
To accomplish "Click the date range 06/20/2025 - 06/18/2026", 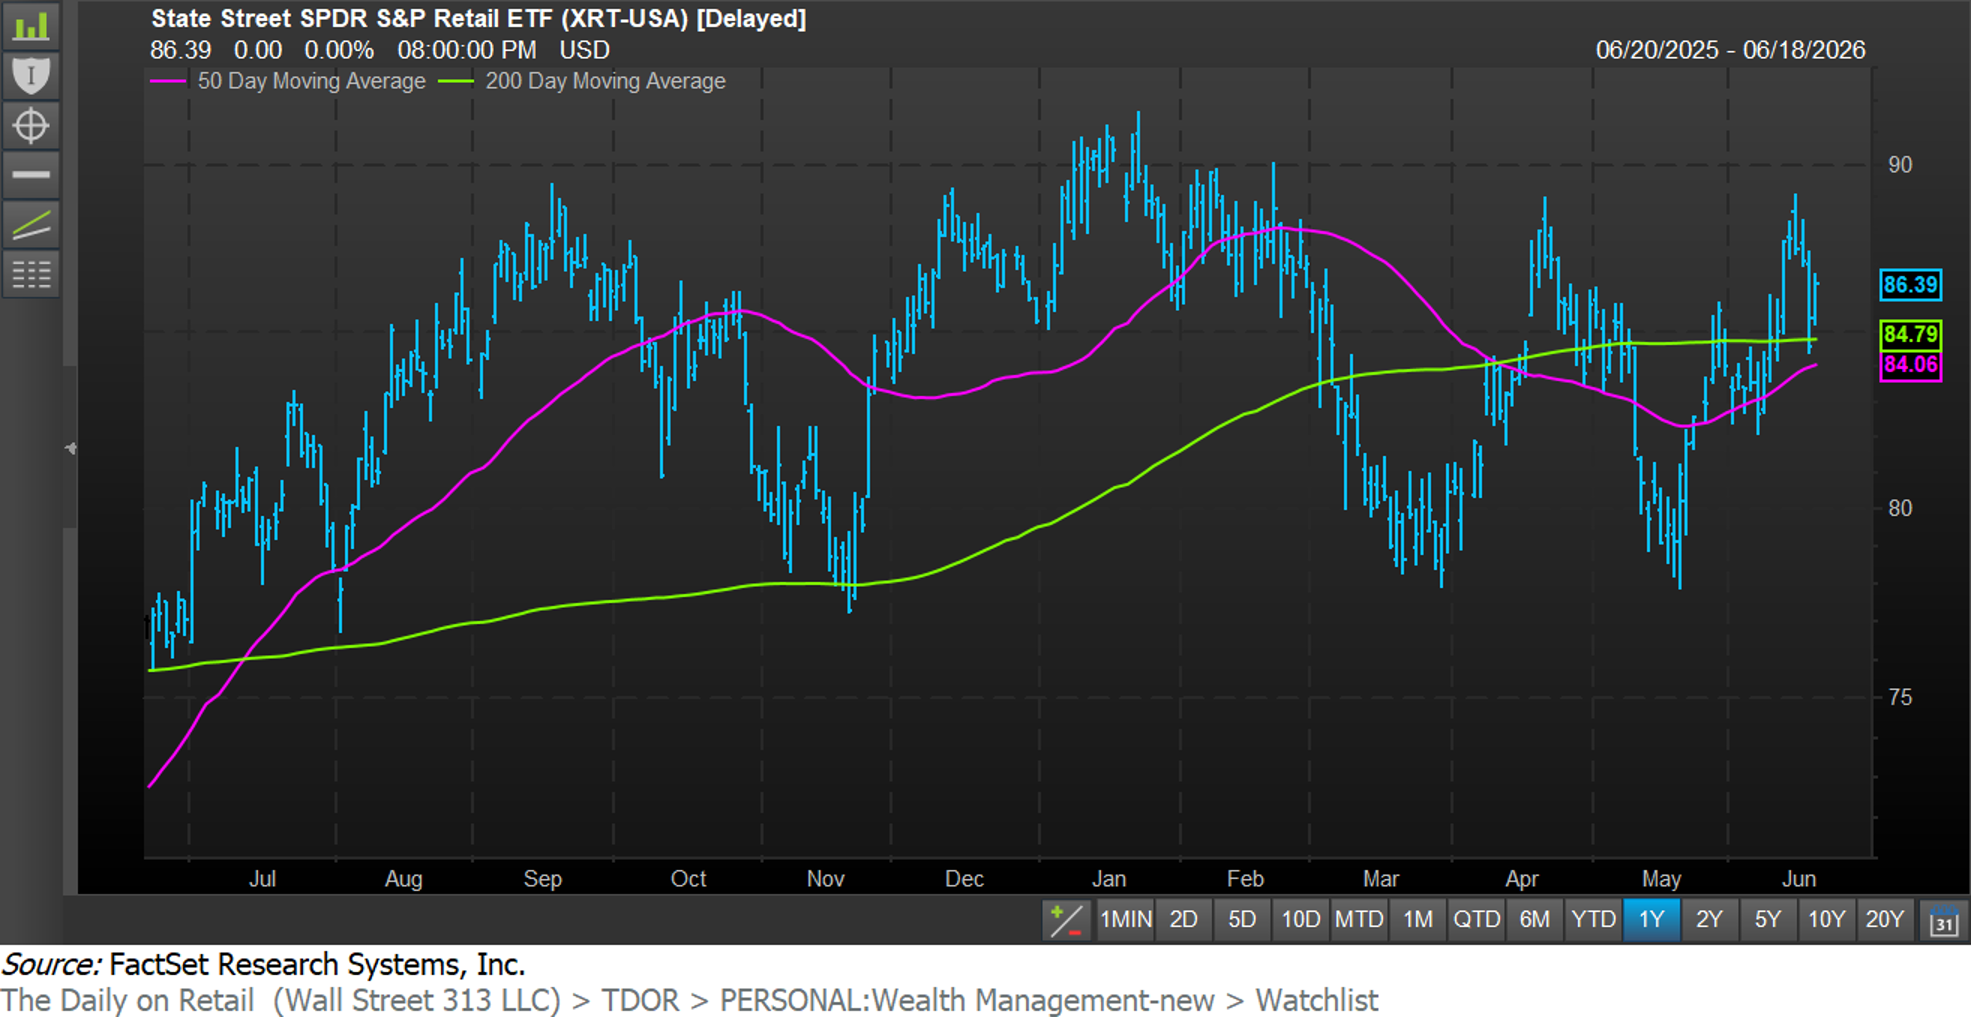I will [x=1730, y=50].
